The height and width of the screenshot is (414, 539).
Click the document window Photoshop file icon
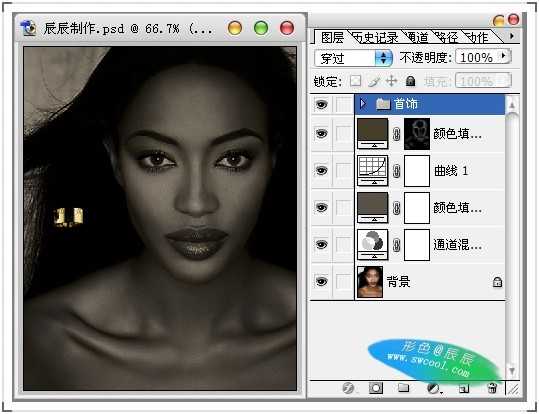[x=28, y=28]
